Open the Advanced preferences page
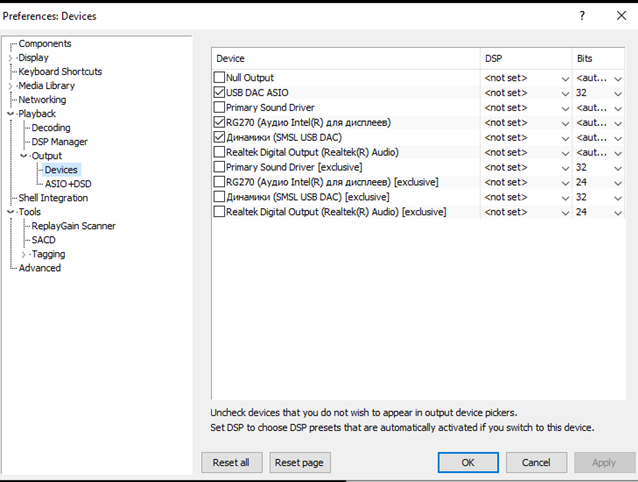The image size is (638, 482). click(40, 268)
